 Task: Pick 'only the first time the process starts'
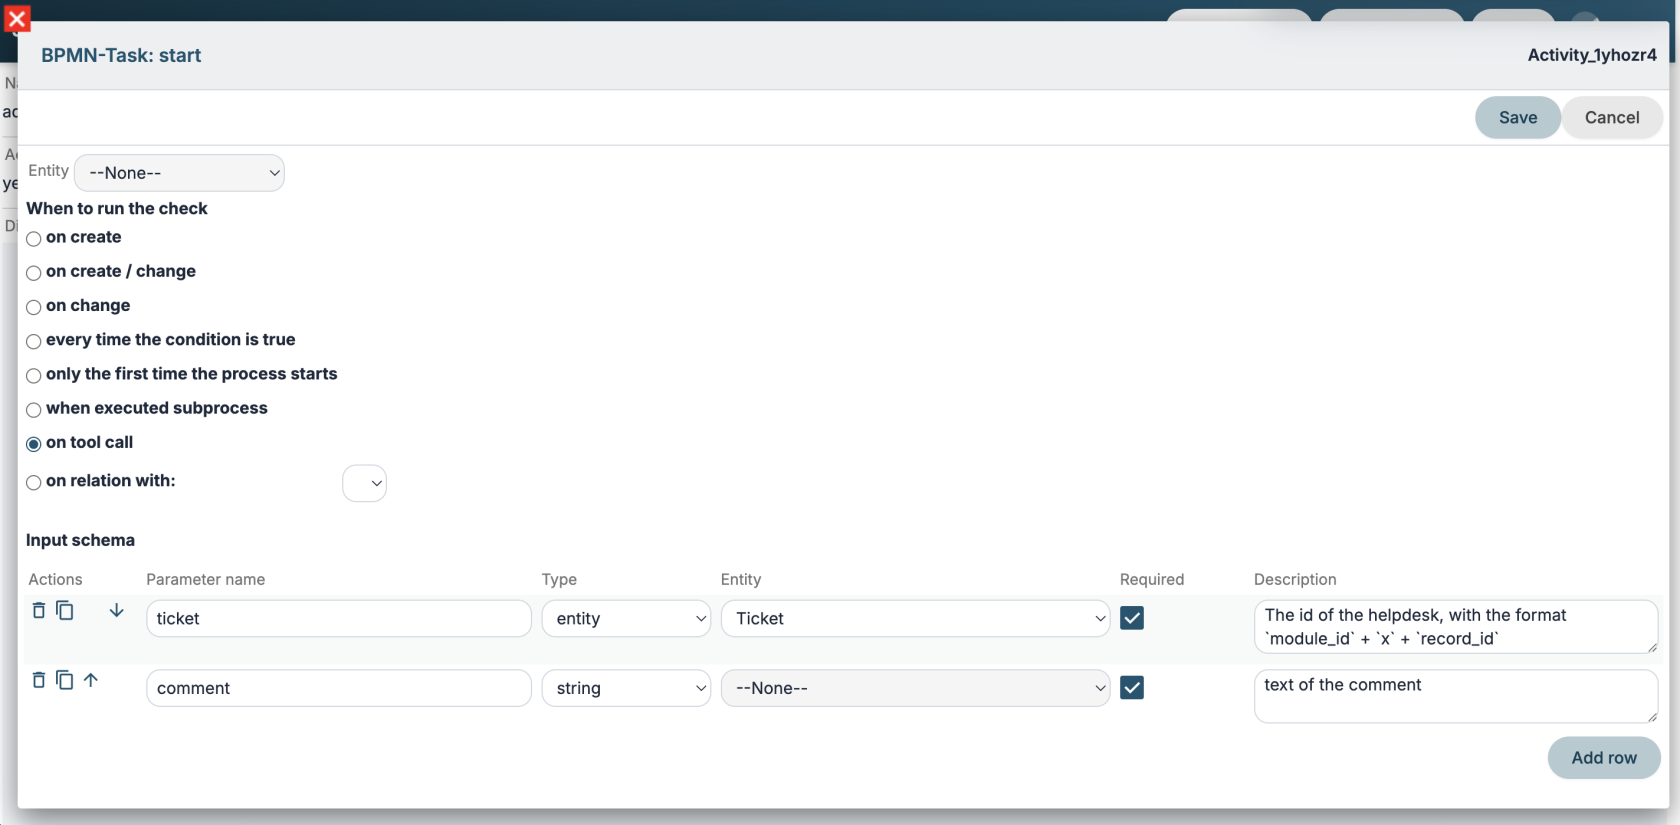(x=34, y=376)
